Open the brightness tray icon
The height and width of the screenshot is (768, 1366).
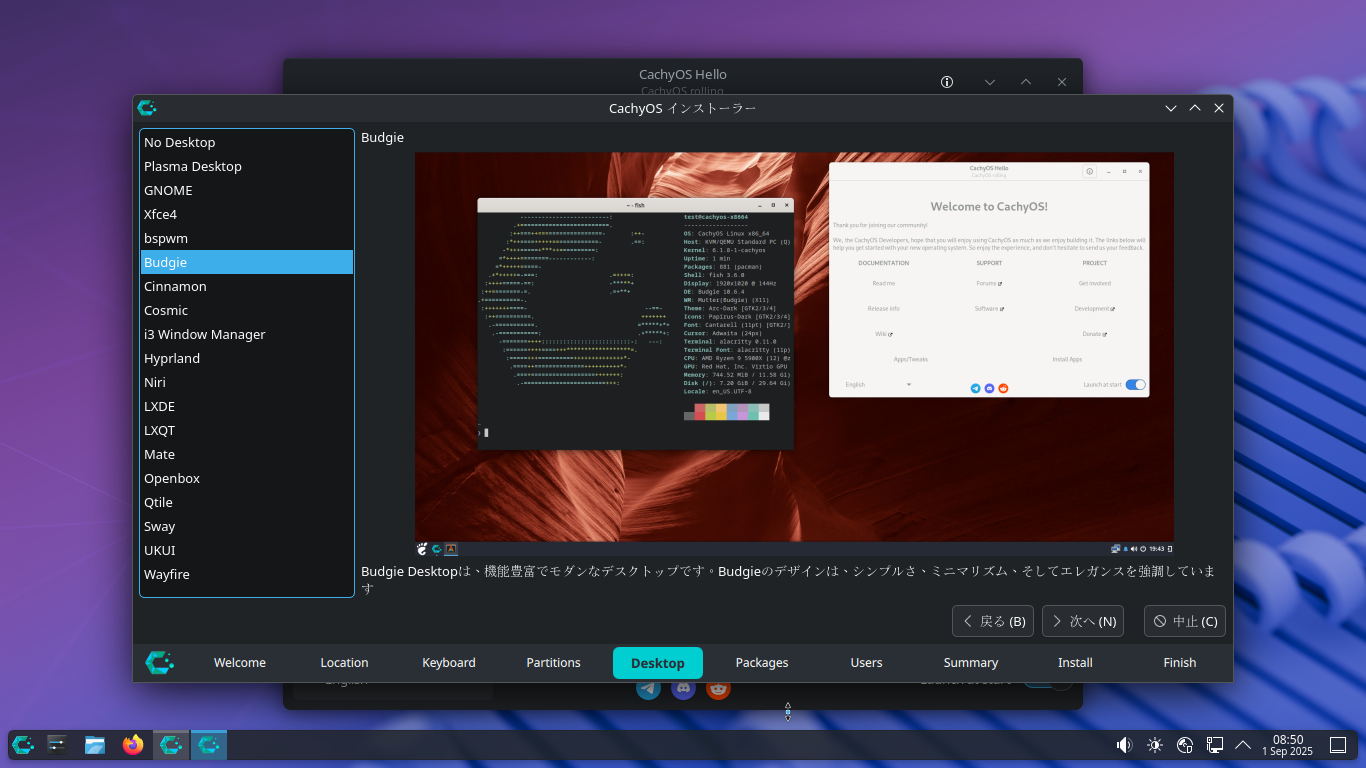[1155, 744]
